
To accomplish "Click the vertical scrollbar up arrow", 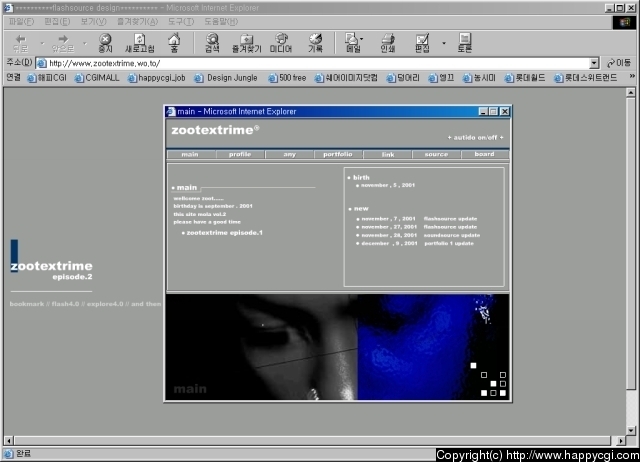I will click(x=631, y=93).
